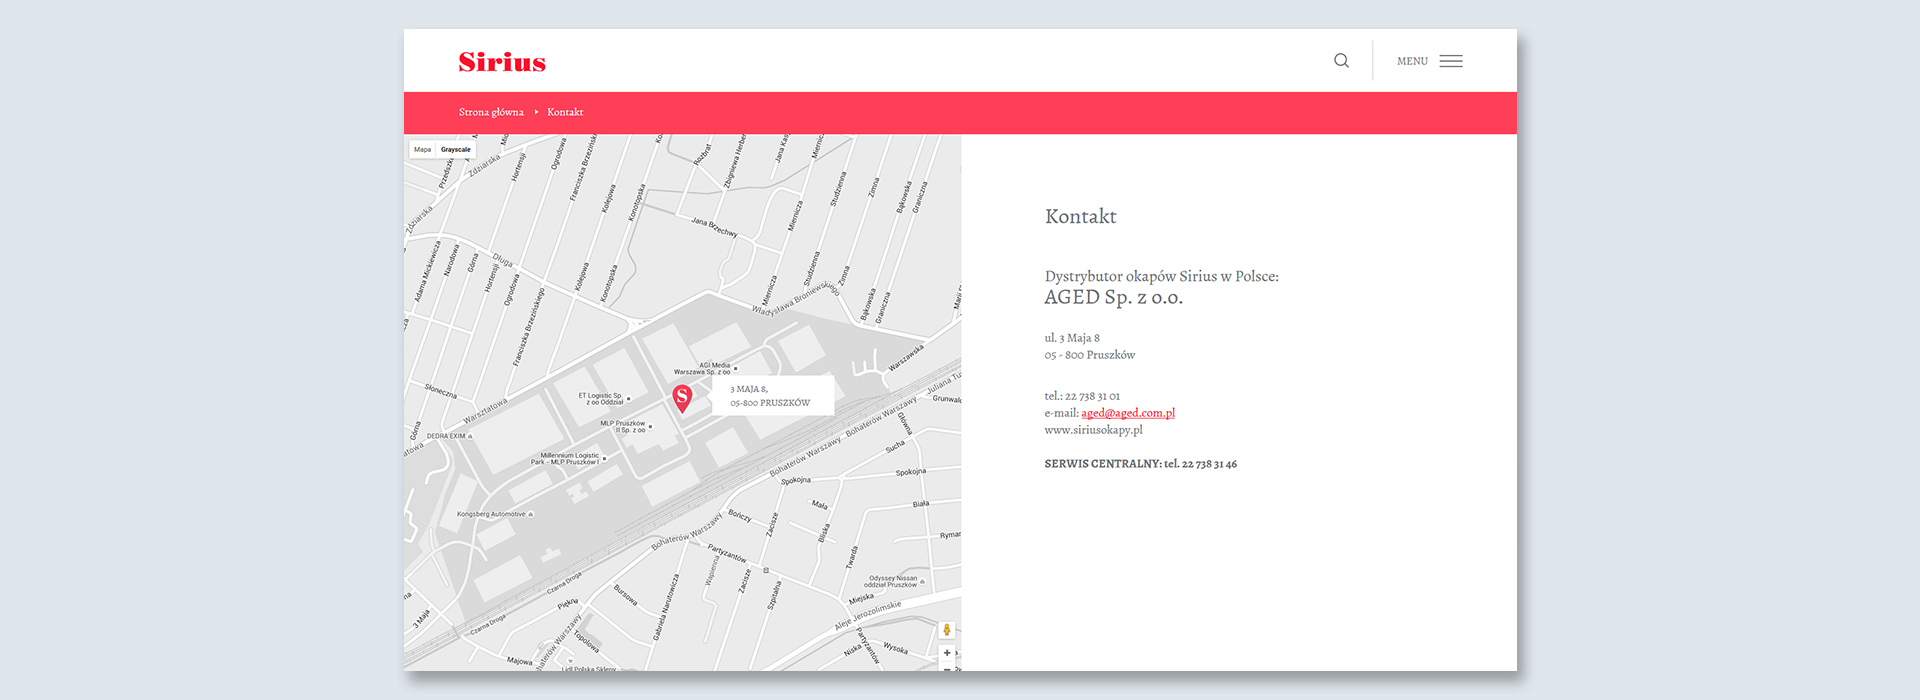1920x700 pixels.
Task: Click the MLP Pruszków II map label
Action: (x=623, y=427)
